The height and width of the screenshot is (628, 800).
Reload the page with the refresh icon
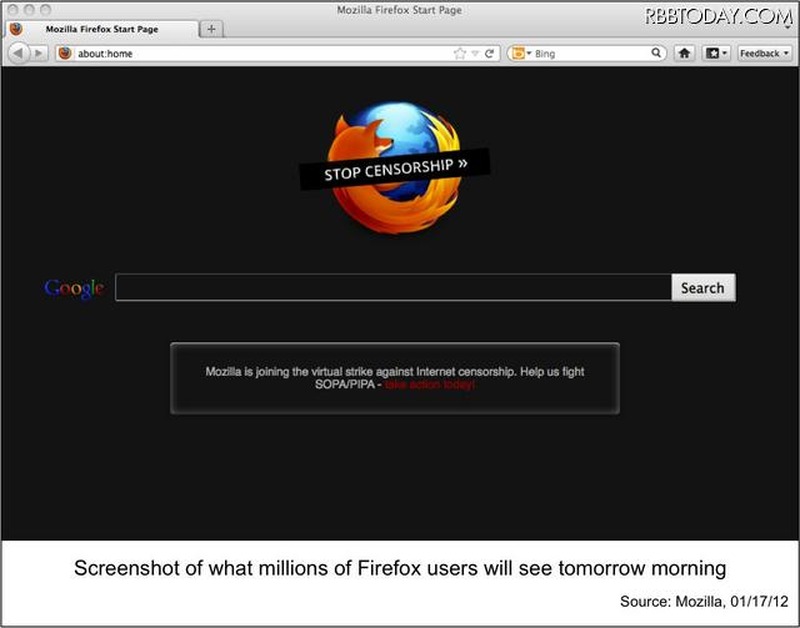490,53
